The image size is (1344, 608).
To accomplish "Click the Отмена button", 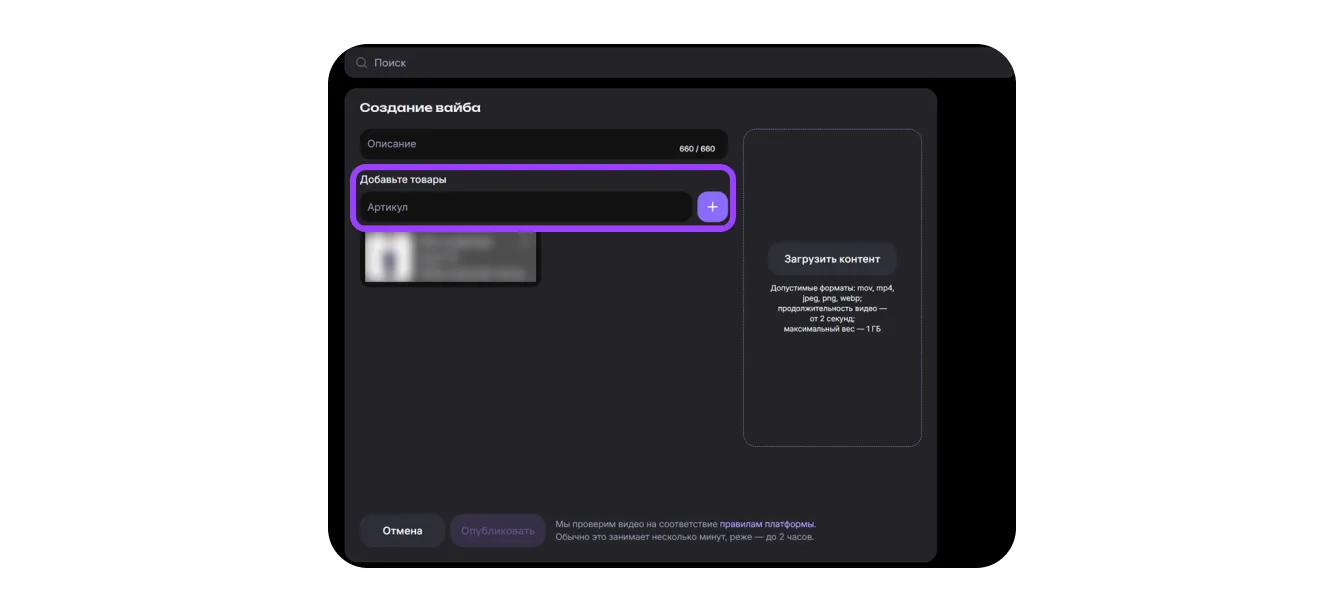I will (402, 531).
